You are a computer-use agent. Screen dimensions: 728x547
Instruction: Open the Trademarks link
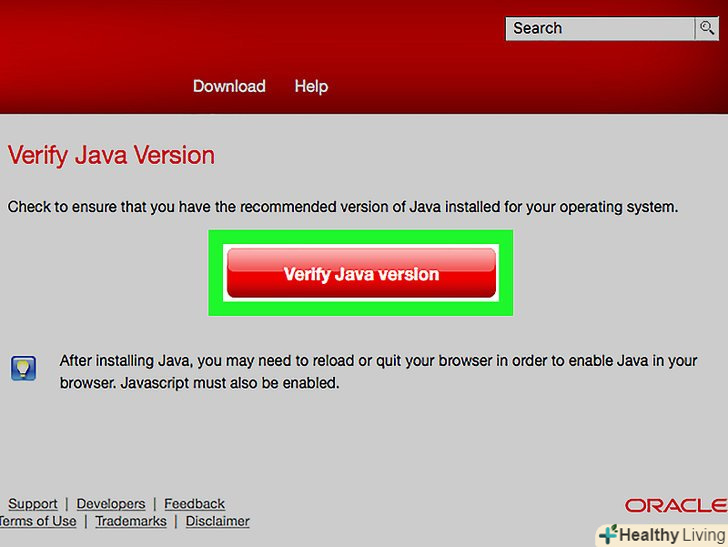131,521
